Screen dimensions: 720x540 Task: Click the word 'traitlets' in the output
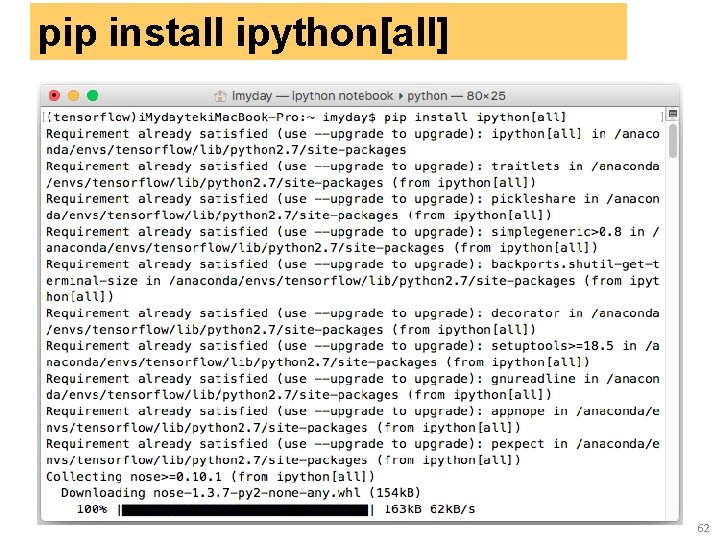[525, 166]
